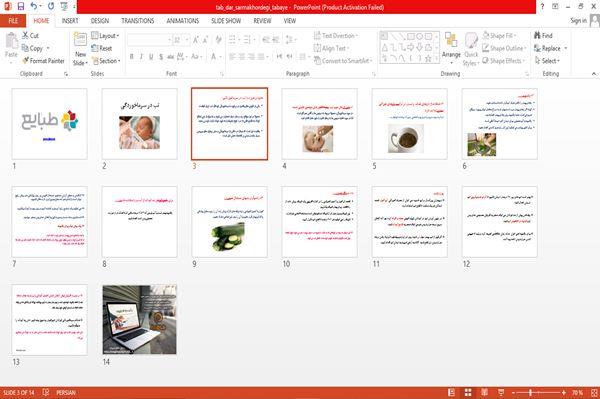Switch to Normal view icon in status bar
Viewport: 600px width, 399px height.
tap(452, 392)
